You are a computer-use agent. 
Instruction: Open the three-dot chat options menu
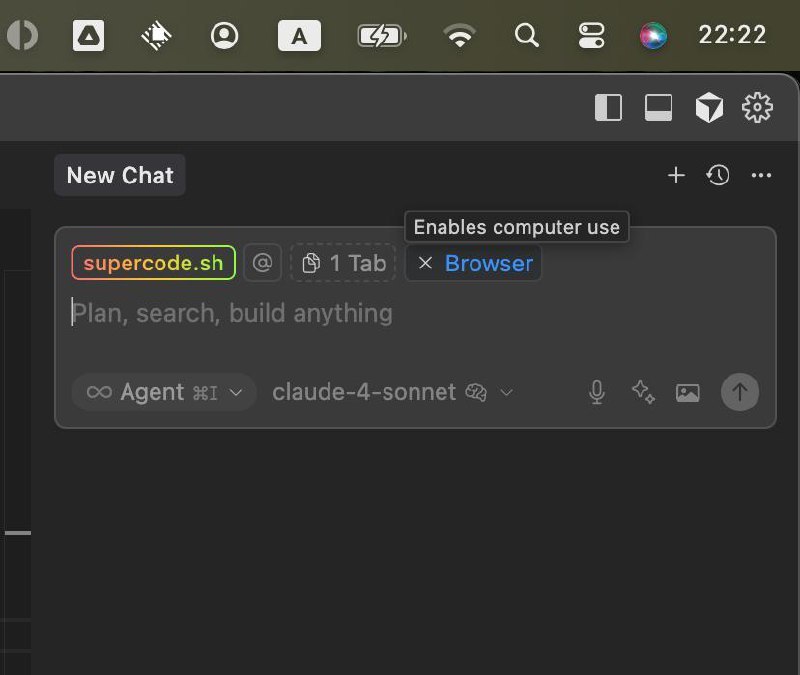[761, 175]
